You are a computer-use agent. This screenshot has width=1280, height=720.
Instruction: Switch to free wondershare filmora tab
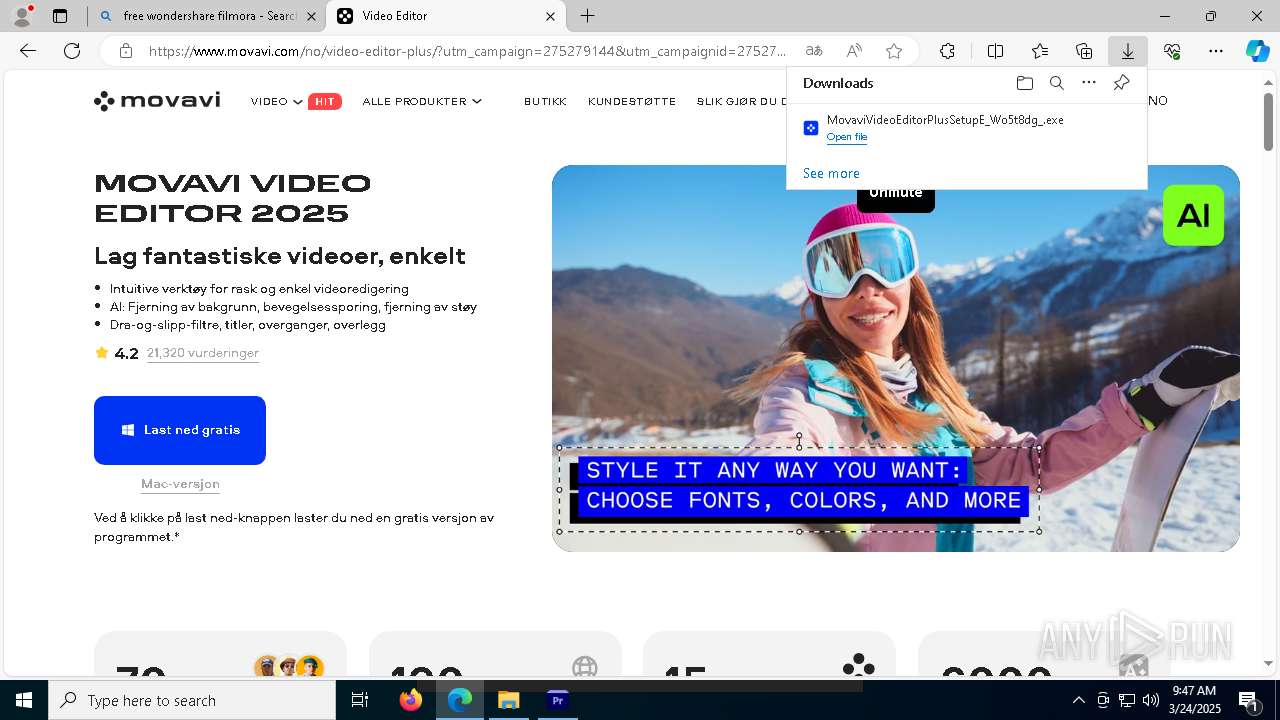(x=206, y=16)
